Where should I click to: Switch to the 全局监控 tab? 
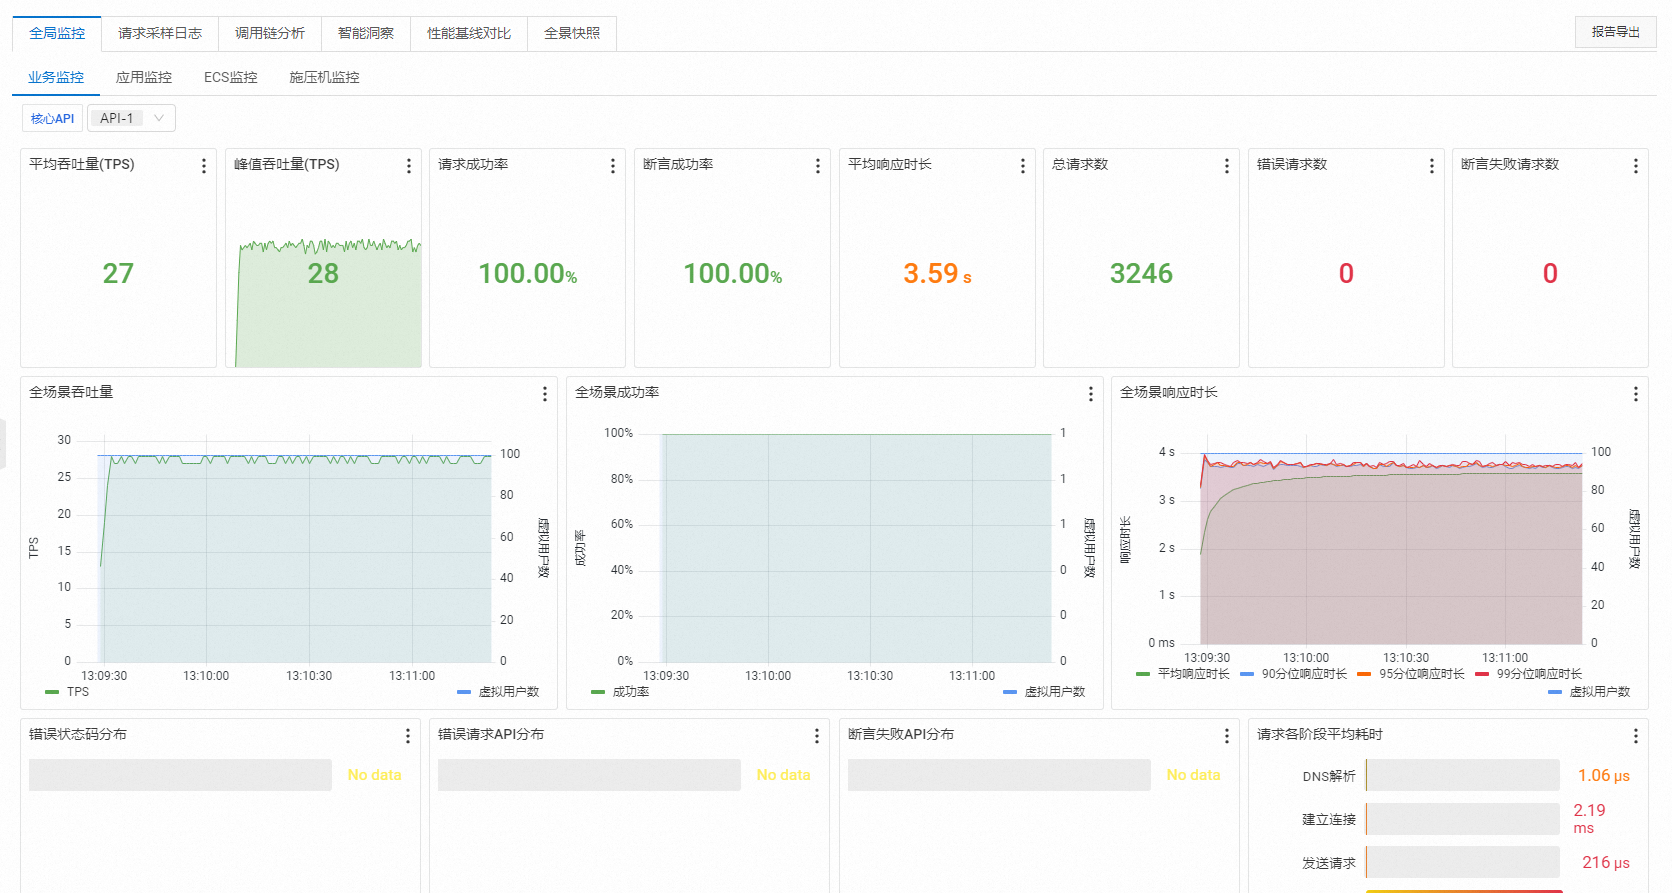57,33
